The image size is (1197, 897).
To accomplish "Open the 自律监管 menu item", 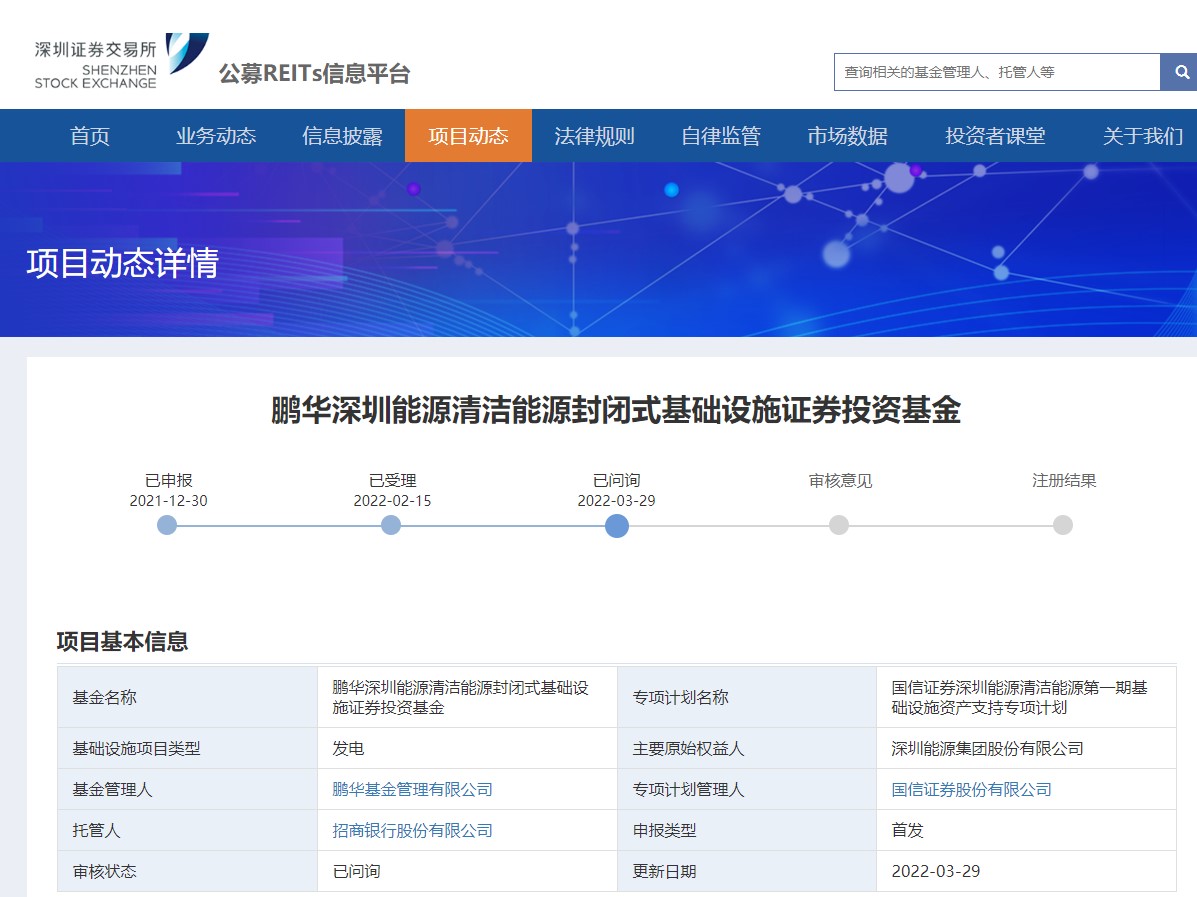I will (x=721, y=136).
